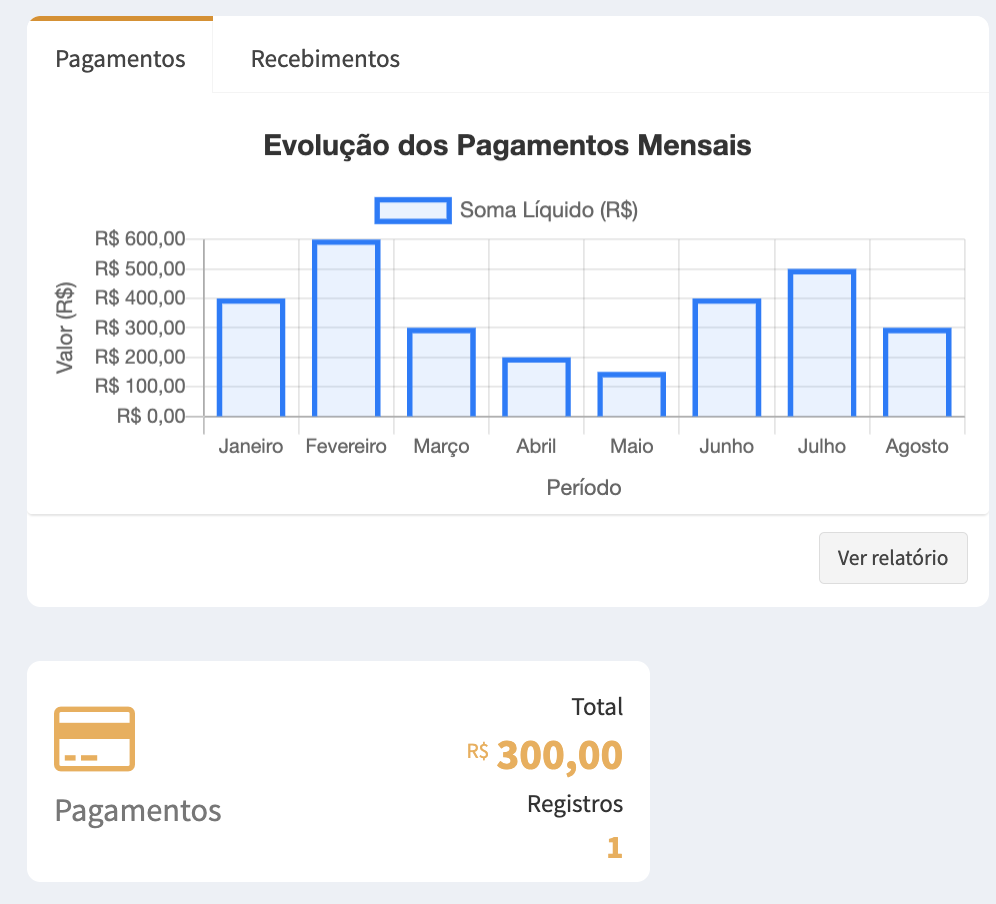Toggle the Soma Líquido legend color box
The height and width of the screenshot is (904, 996).
(x=412, y=210)
